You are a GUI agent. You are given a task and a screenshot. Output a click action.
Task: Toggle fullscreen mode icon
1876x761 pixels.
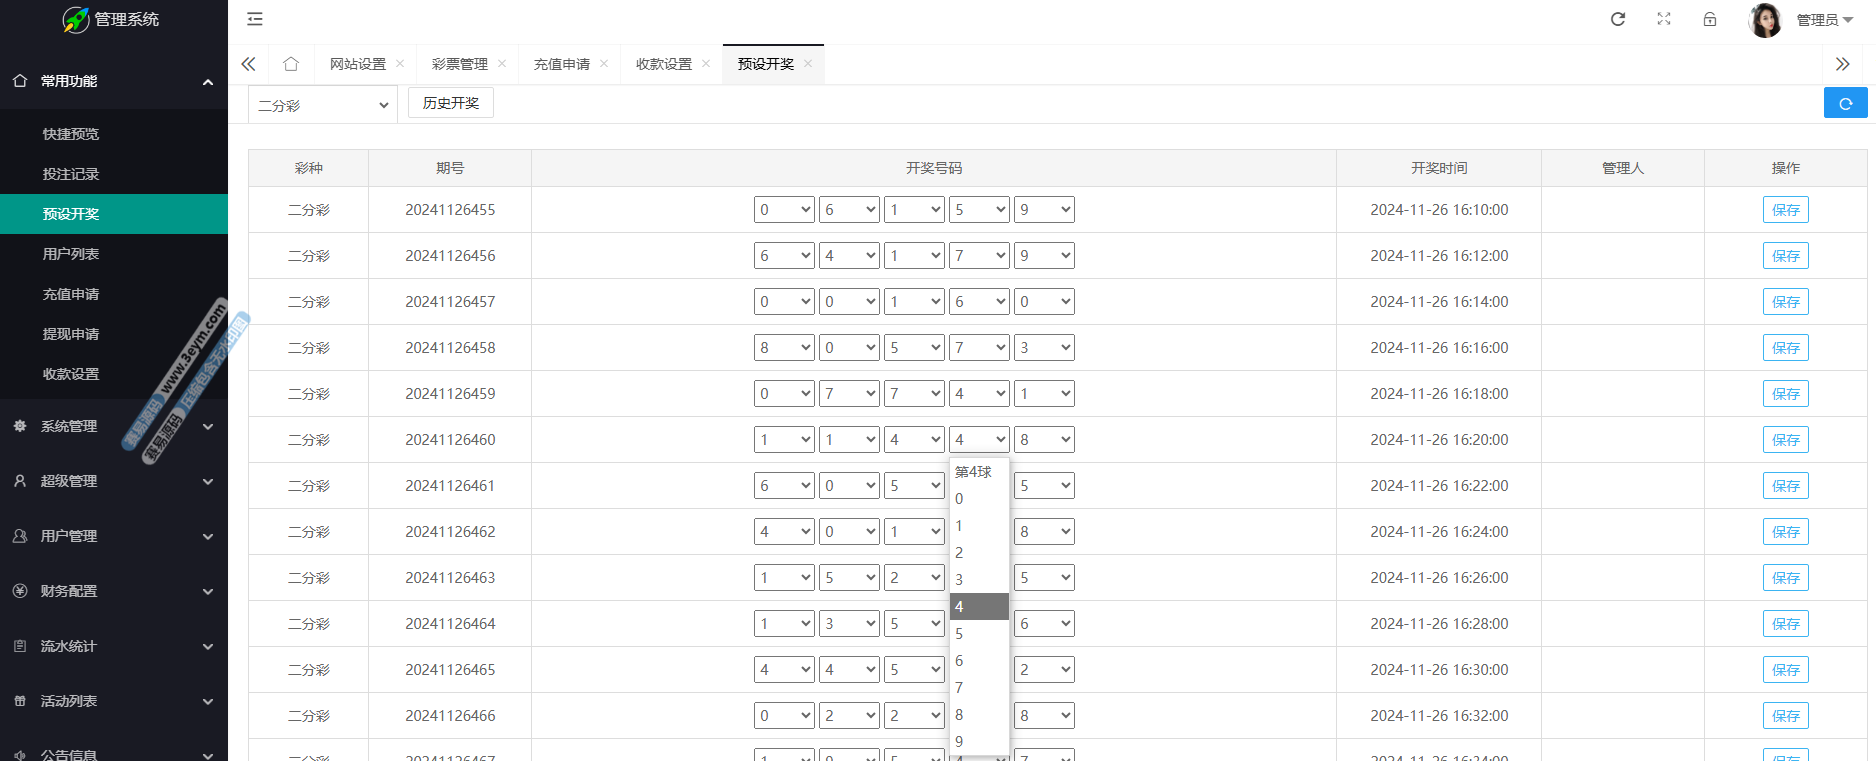click(x=1664, y=19)
